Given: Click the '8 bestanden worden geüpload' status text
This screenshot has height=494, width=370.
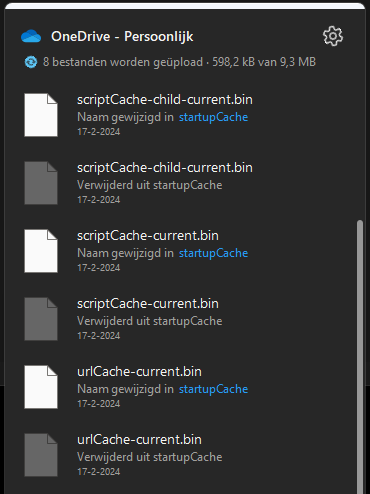Looking at the screenshot, I should coord(123,62).
